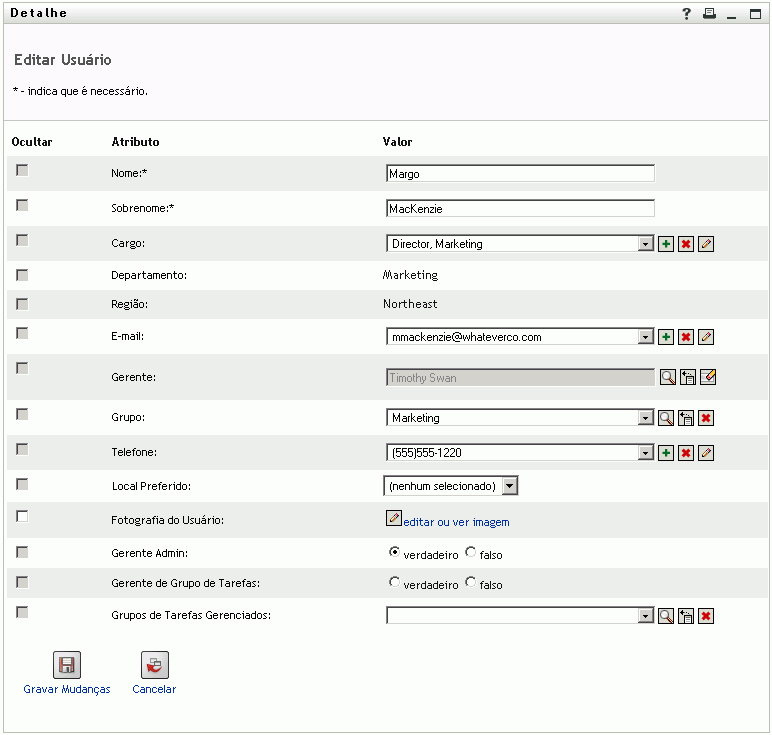Click the help question mark icon
772x735 pixels.
point(687,14)
